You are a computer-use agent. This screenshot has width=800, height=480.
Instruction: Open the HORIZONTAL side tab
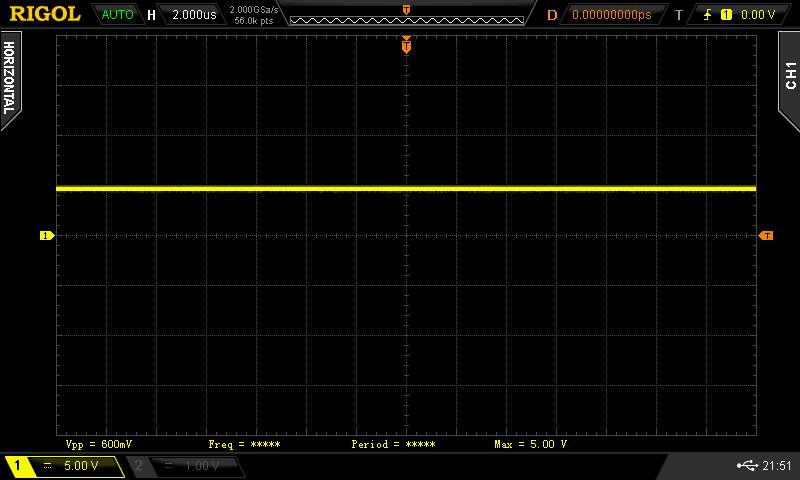10,77
